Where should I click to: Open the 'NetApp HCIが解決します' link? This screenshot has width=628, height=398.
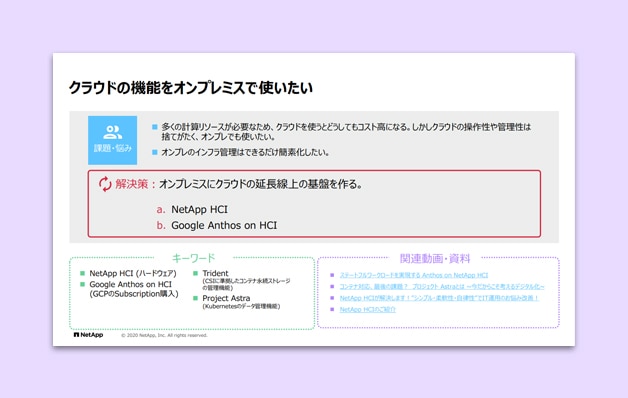click(439, 298)
